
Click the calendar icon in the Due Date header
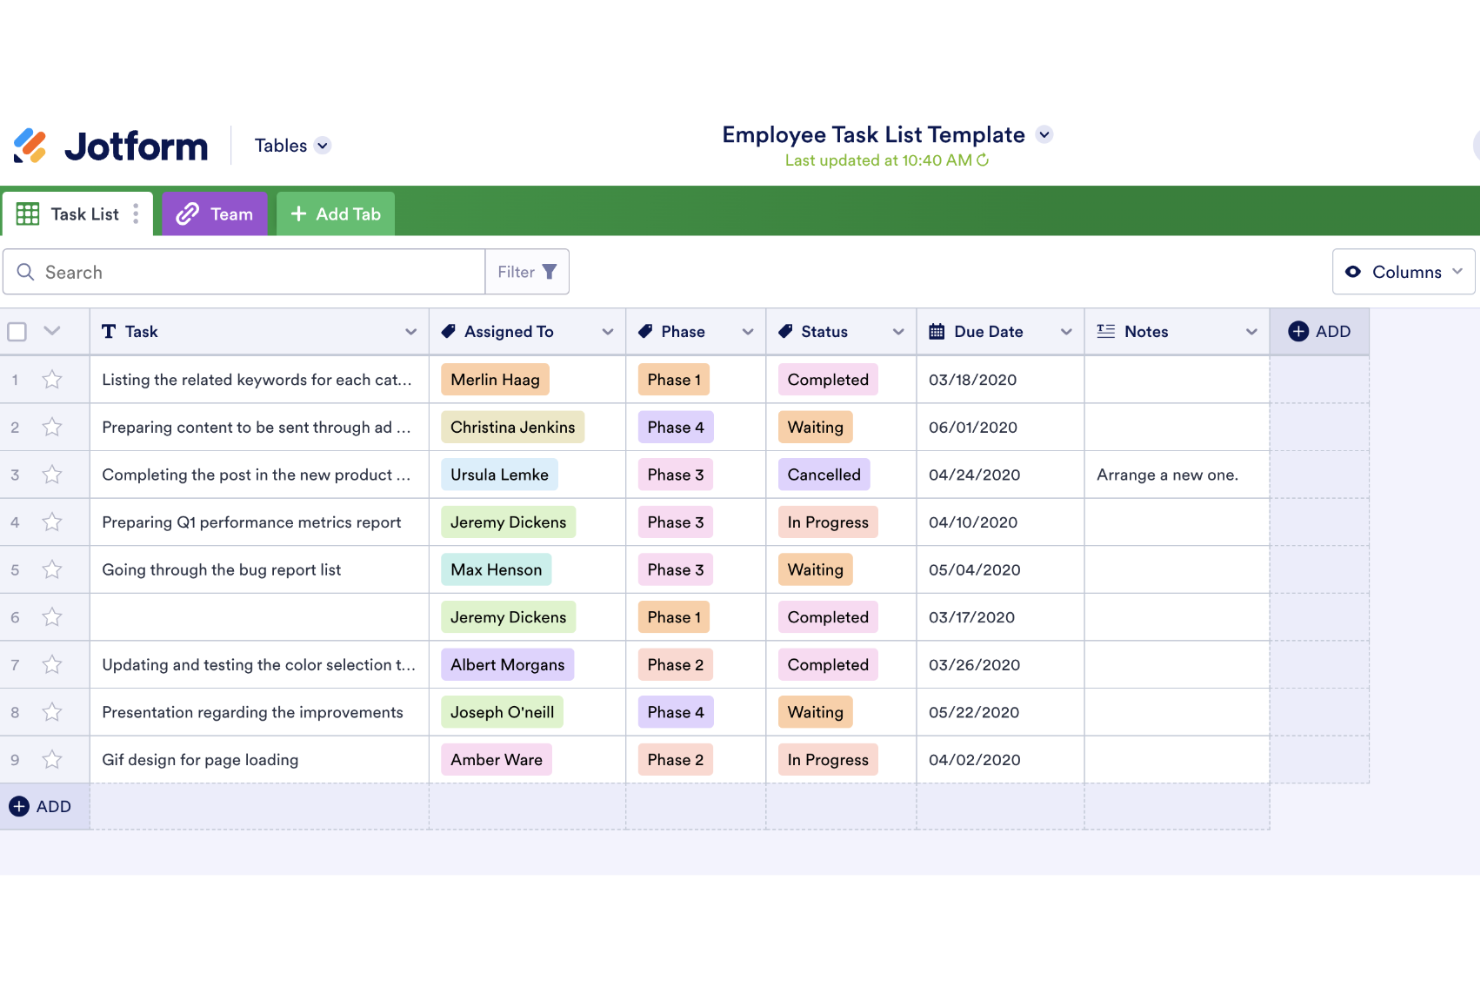pos(937,331)
